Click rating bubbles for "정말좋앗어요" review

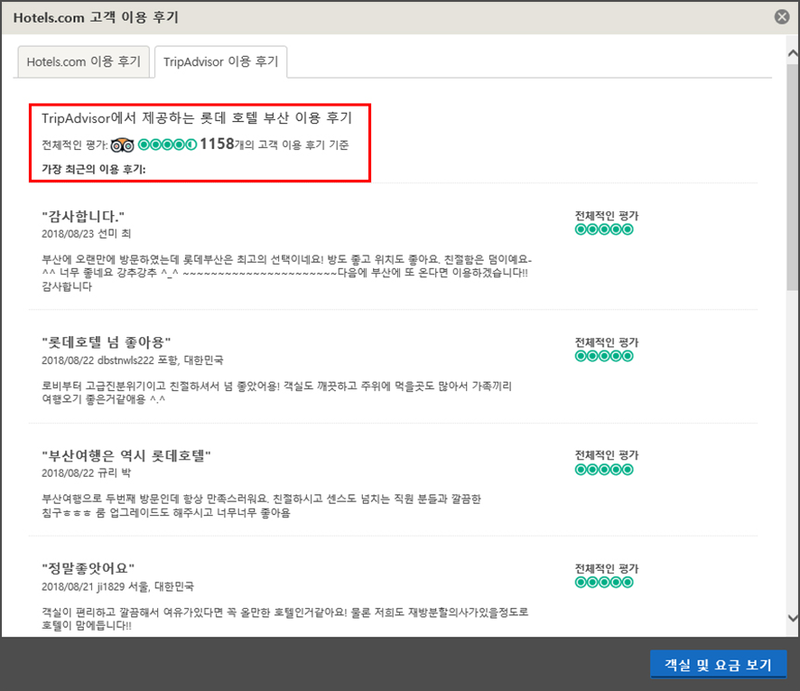coord(604,581)
